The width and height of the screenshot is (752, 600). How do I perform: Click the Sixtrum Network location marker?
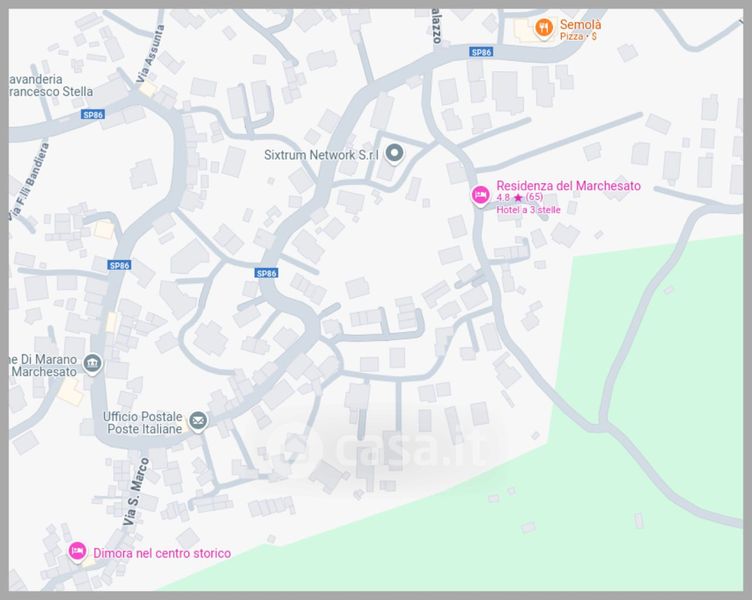point(394,154)
